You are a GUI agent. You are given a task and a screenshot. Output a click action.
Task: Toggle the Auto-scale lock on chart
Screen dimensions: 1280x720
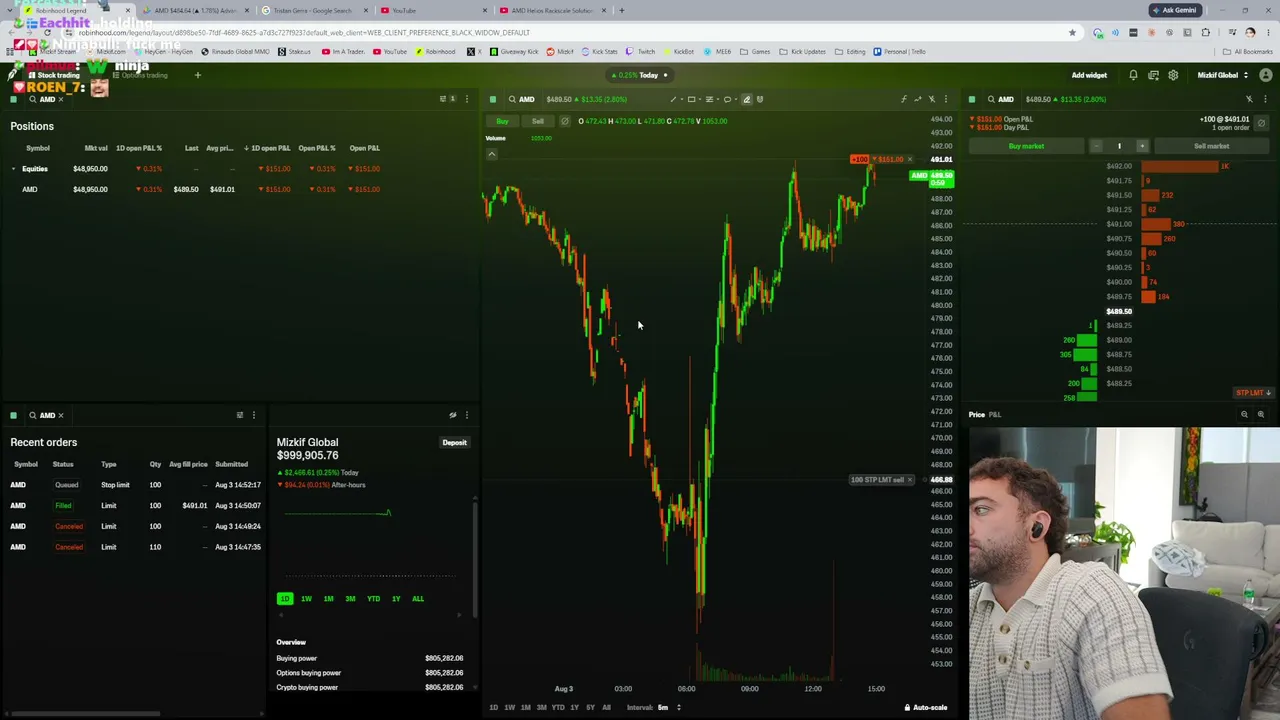[x=926, y=707]
